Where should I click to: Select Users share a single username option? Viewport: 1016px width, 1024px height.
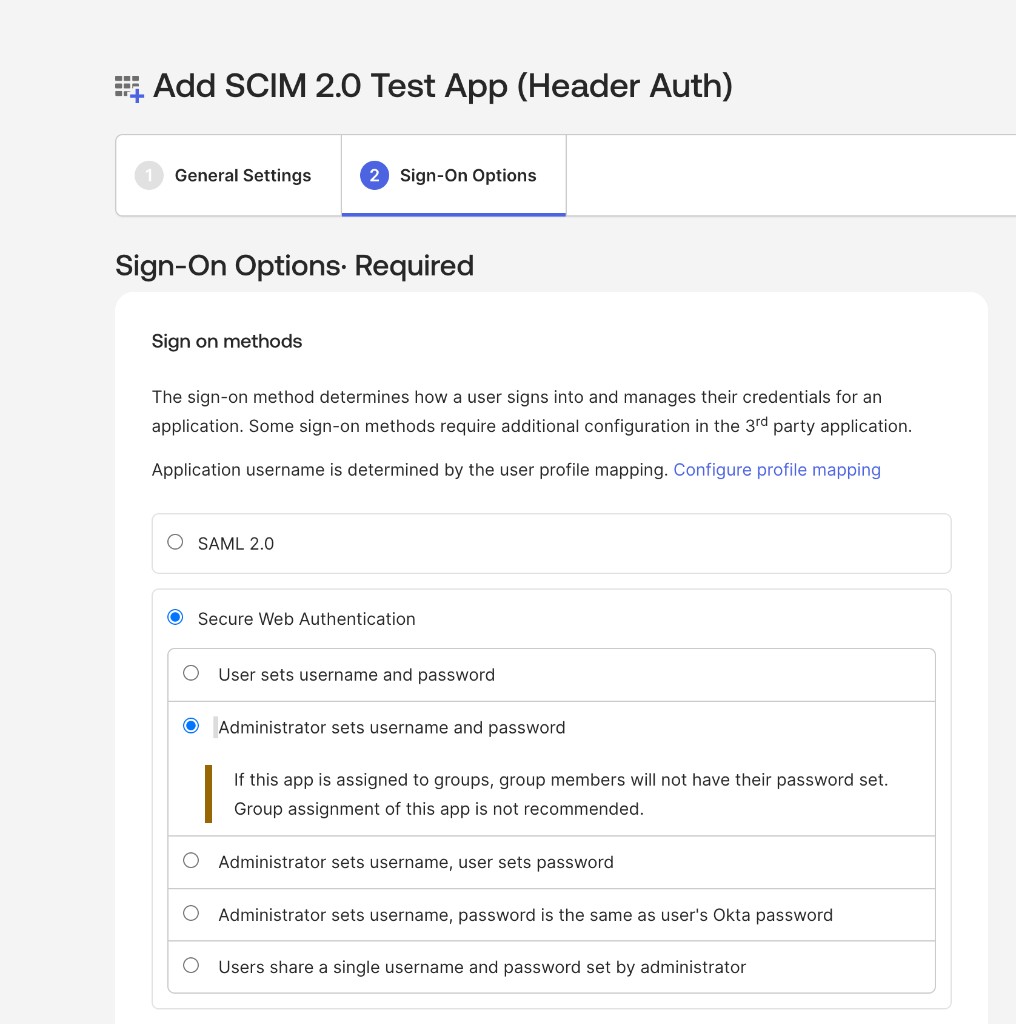coord(191,965)
